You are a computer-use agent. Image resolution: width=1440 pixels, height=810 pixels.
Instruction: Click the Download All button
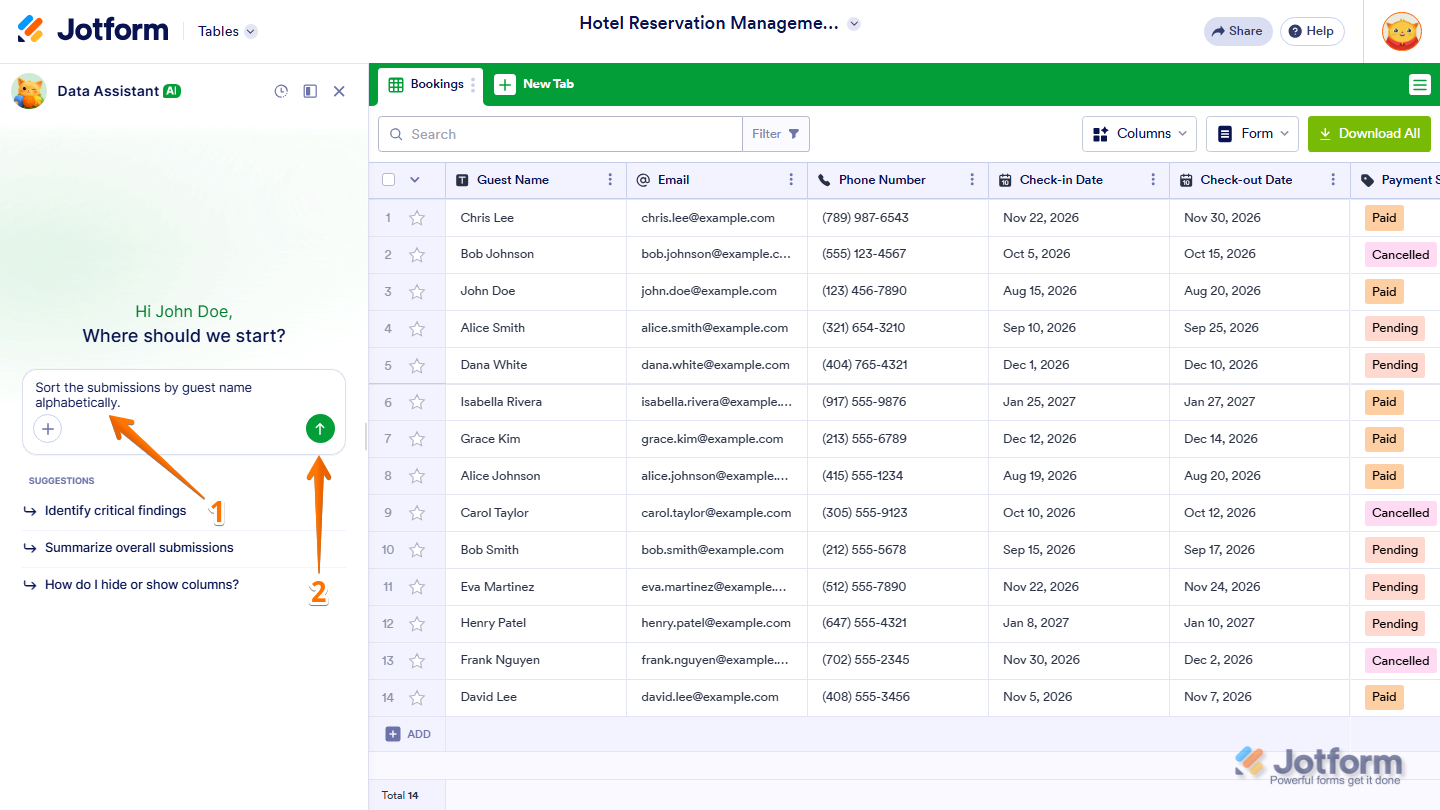(1369, 134)
